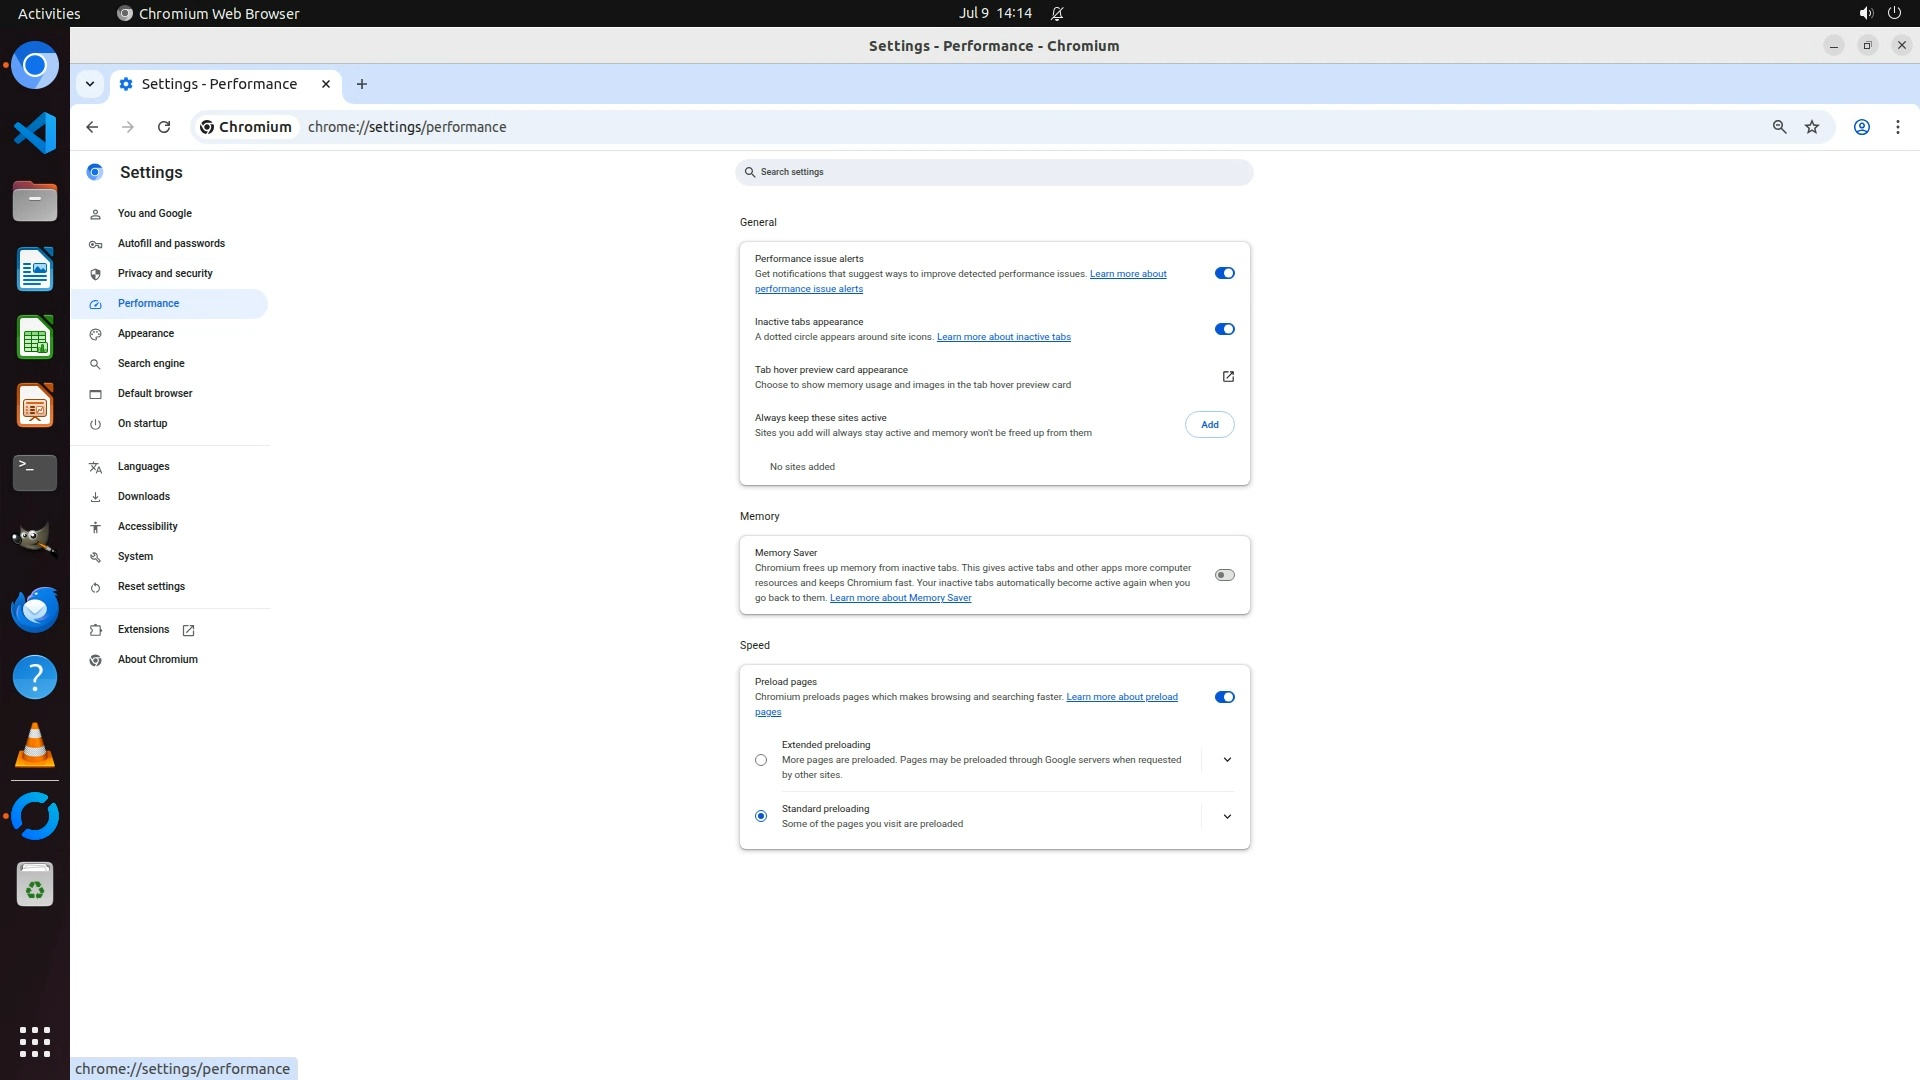Screen dimensions: 1920x1080
Task: Go back using the back arrow
Action: tap(92, 127)
